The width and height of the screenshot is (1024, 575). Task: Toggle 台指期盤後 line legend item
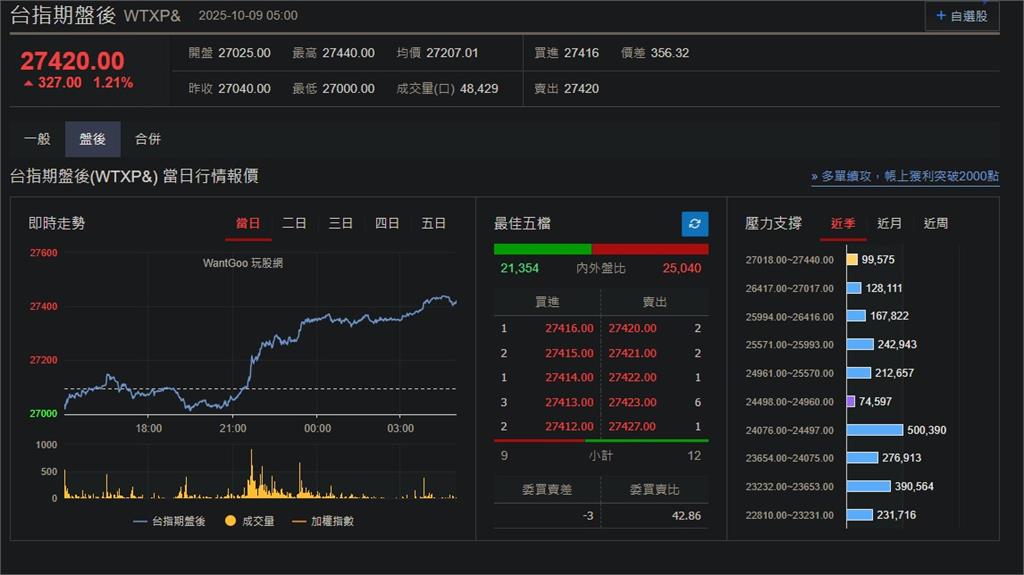coord(169,521)
